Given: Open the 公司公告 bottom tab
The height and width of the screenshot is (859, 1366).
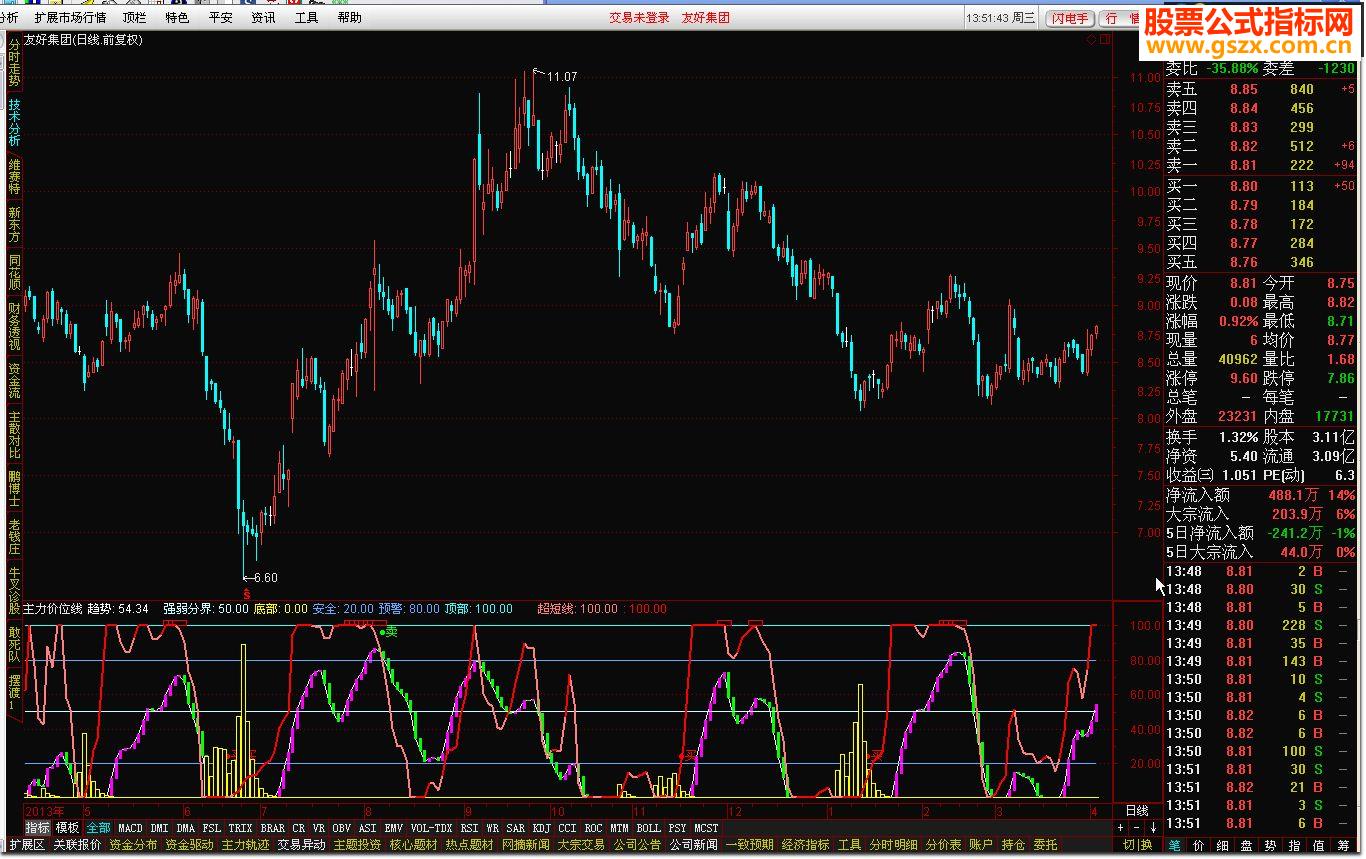Looking at the screenshot, I should pos(637,845).
